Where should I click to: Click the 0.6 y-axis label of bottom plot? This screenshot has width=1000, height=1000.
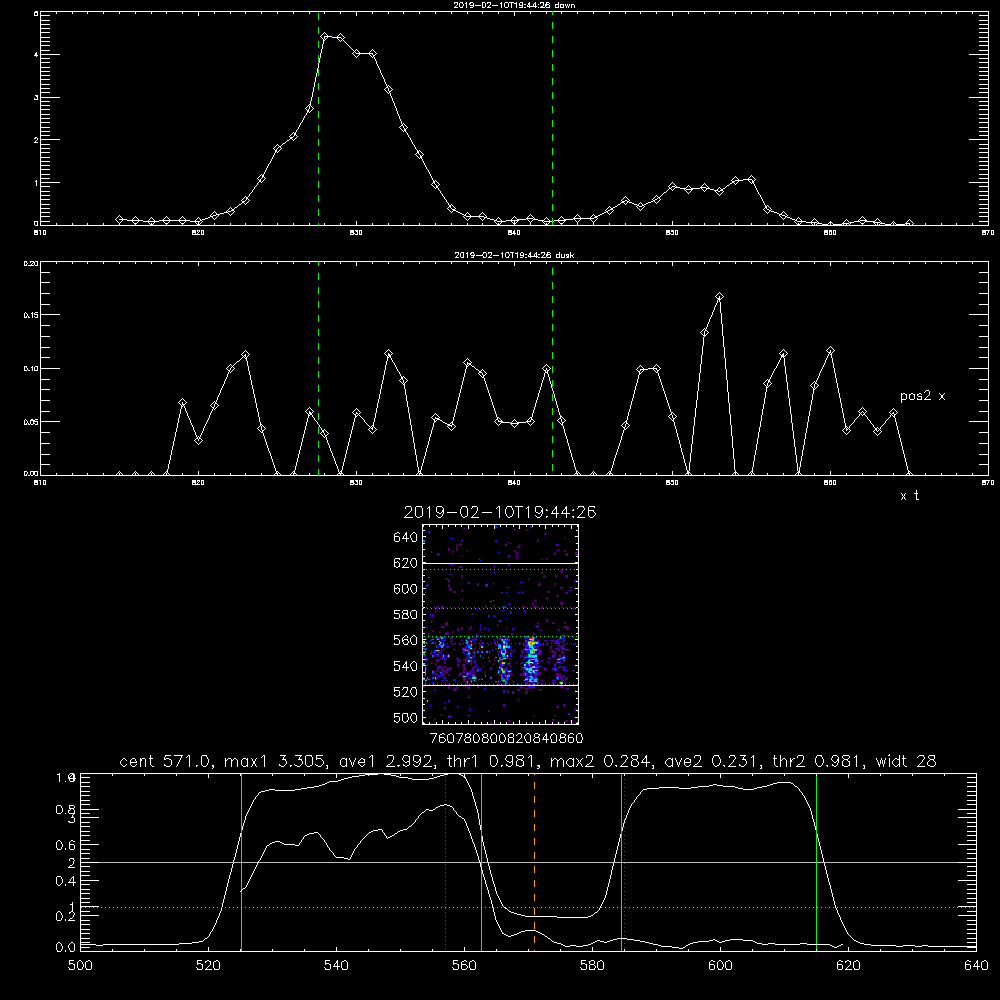pos(66,845)
